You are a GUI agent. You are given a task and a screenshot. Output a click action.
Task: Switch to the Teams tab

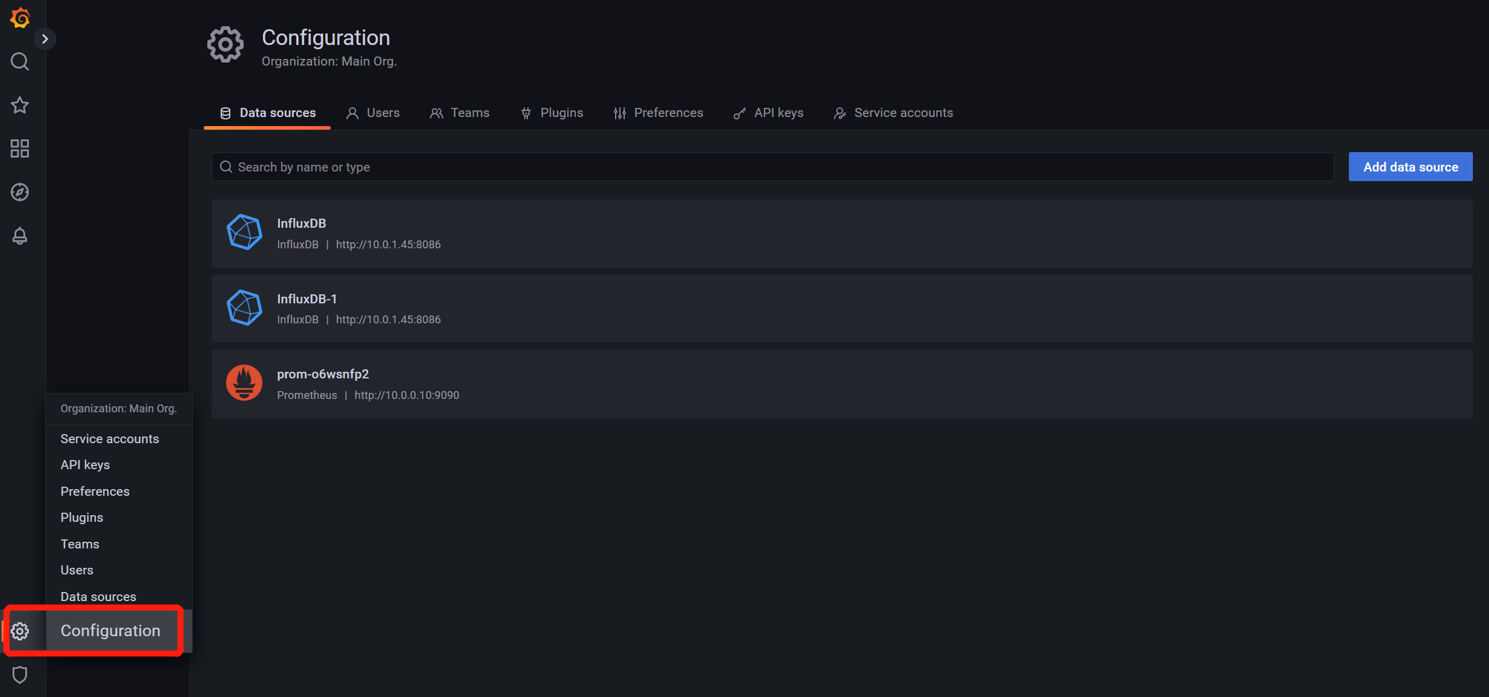(460, 113)
